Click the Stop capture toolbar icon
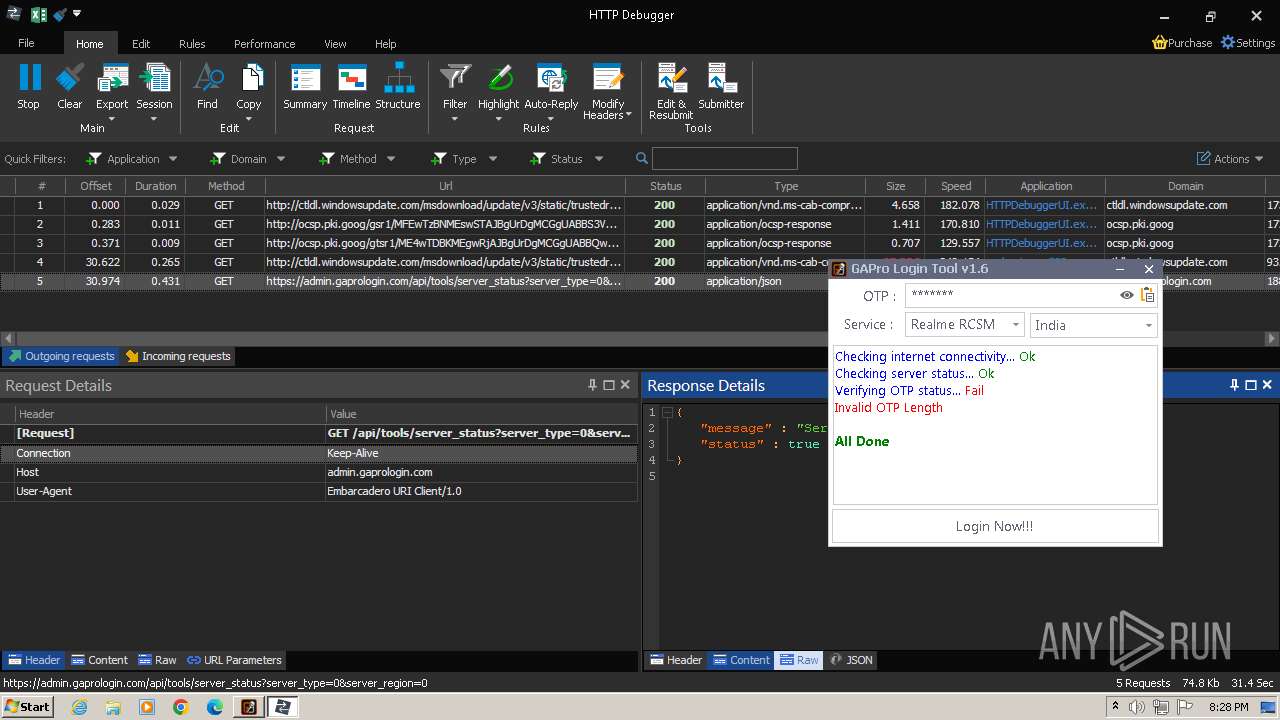Screen dimensions: 1280x720 pos(29,86)
